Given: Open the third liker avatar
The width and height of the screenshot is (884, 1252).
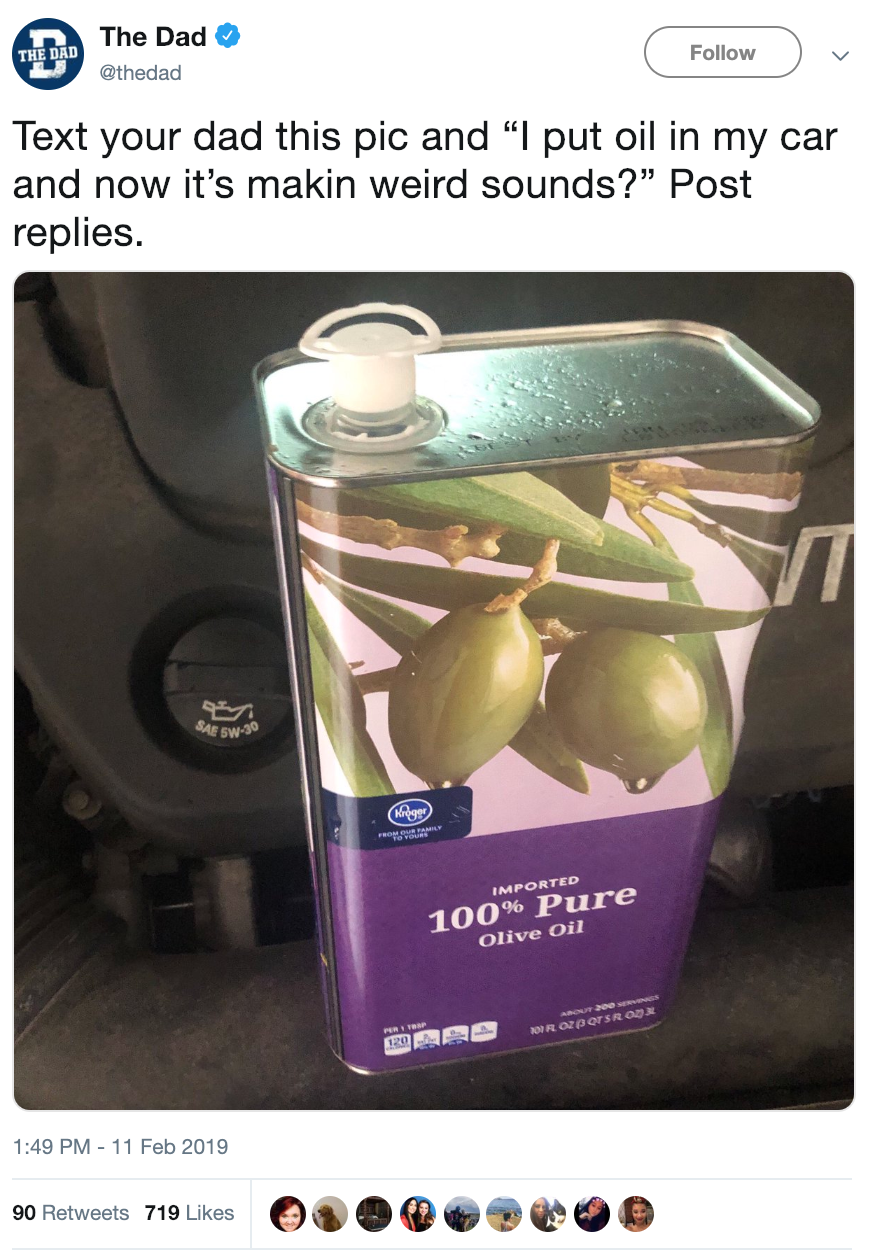Looking at the screenshot, I should [x=374, y=1213].
